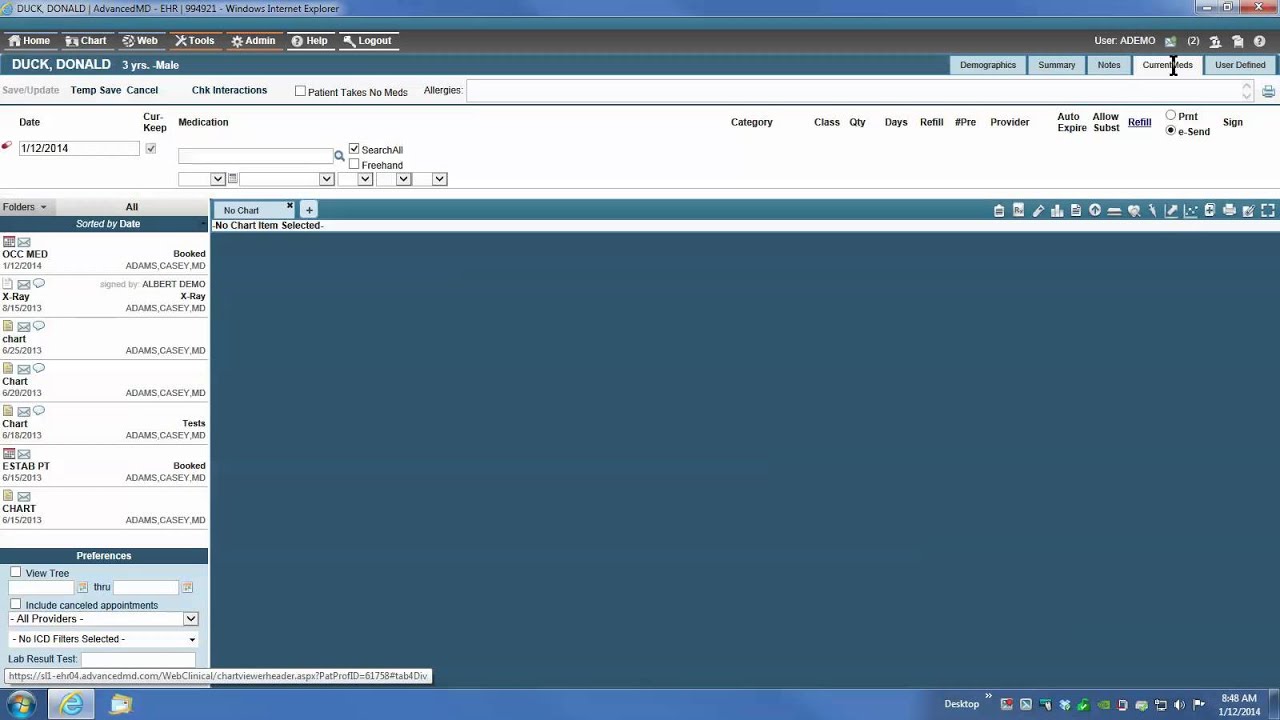1280x720 pixels.
Task: Open the wide dropdown under Medication field
Action: (286, 179)
